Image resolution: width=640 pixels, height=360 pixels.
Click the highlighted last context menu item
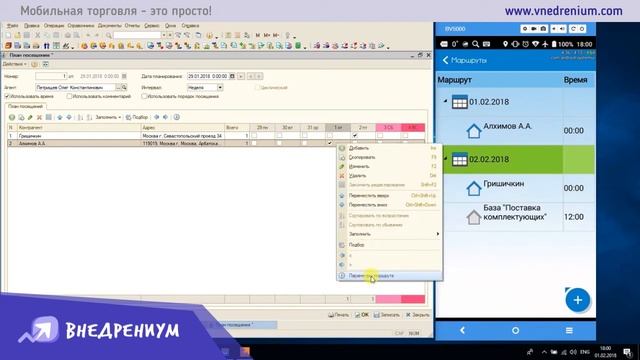(x=389, y=276)
